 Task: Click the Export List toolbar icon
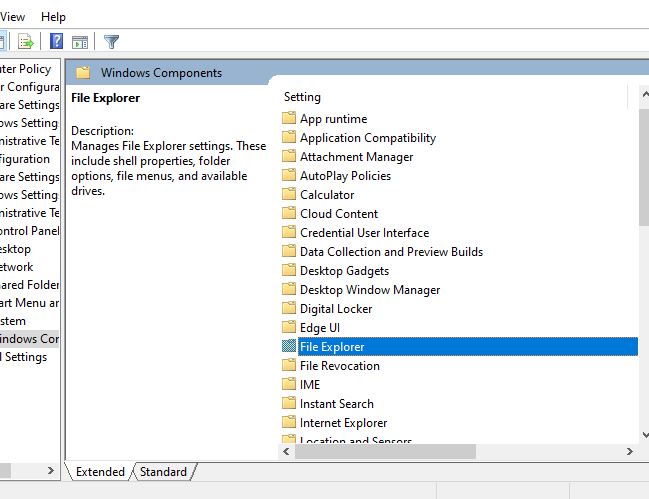pyautogui.click(x=25, y=41)
